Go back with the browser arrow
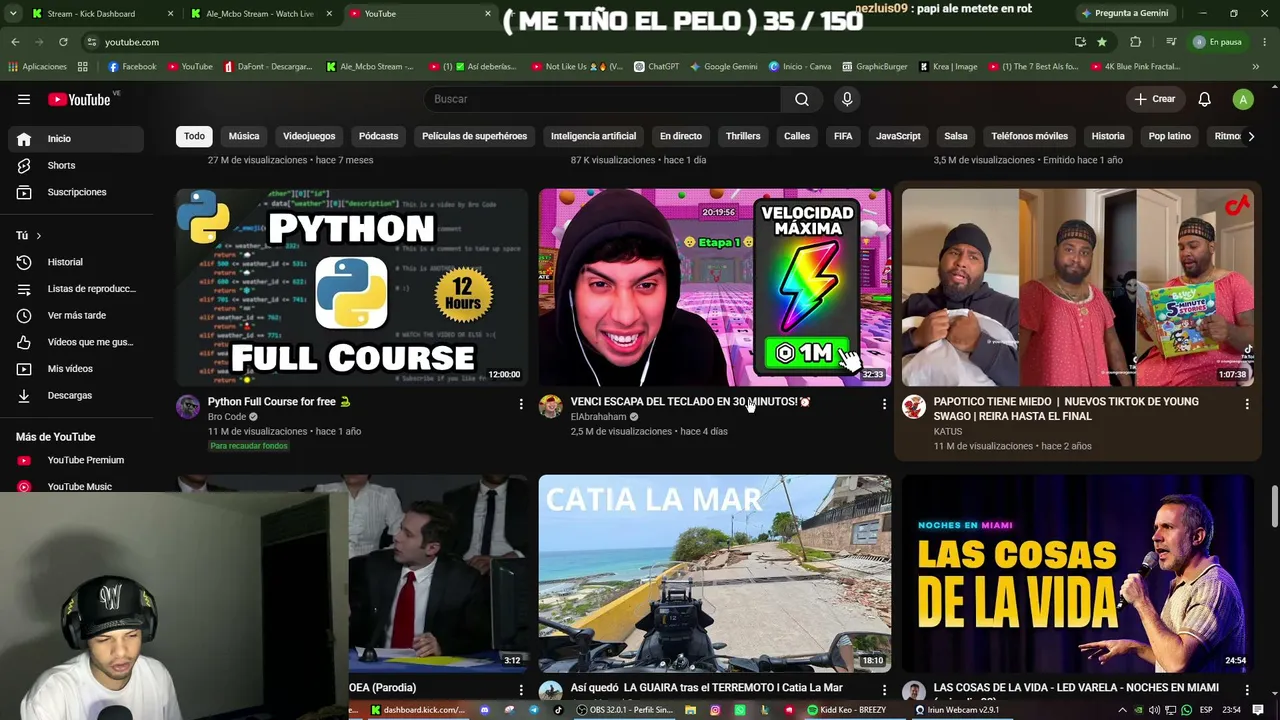The height and width of the screenshot is (720, 1280). (x=15, y=42)
